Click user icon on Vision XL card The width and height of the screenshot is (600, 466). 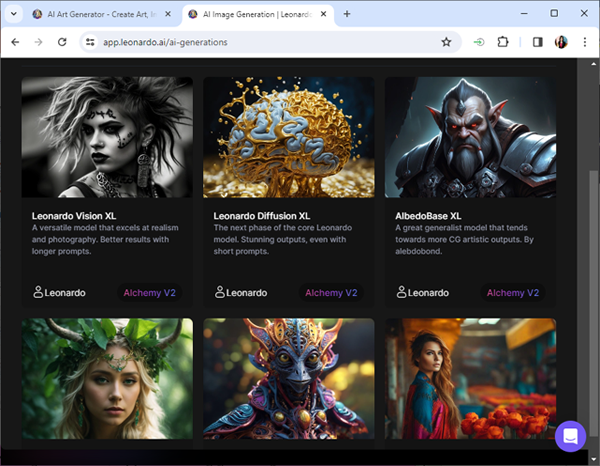[x=38, y=292]
